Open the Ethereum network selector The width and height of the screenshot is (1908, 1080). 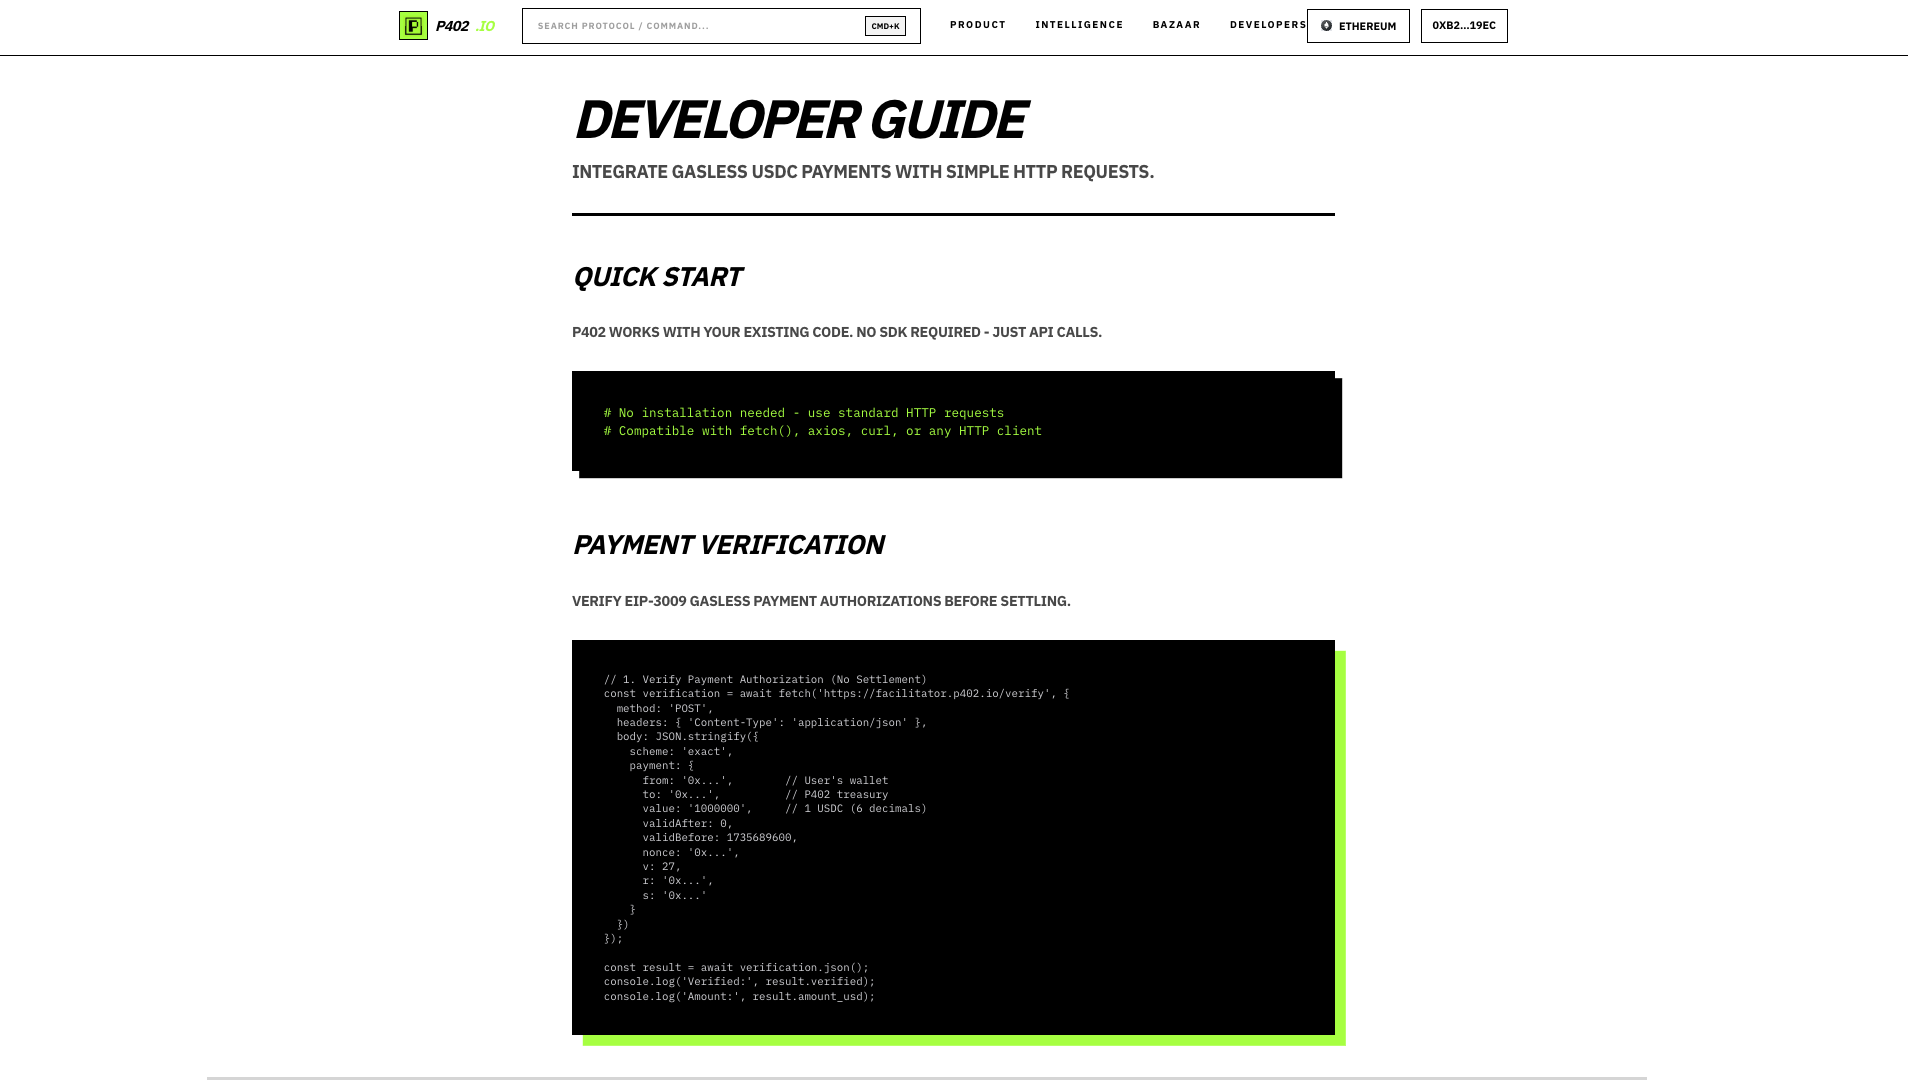coord(1357,26)
